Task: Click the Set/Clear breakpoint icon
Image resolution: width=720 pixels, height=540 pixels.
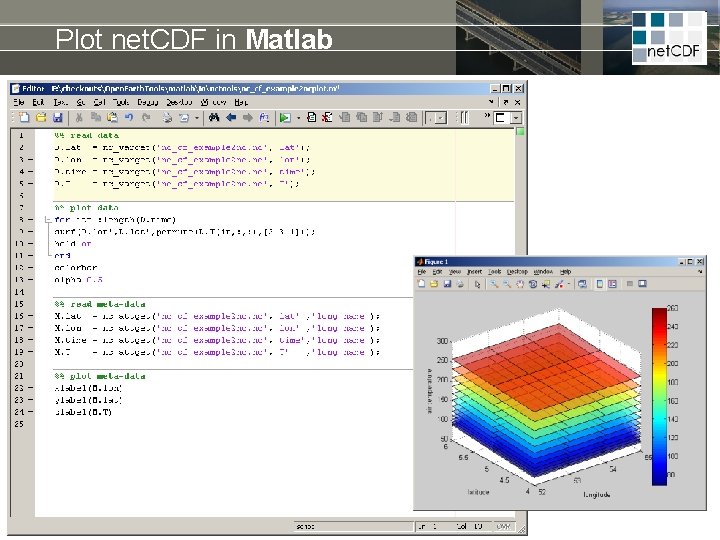Action: tap(311, 118)
